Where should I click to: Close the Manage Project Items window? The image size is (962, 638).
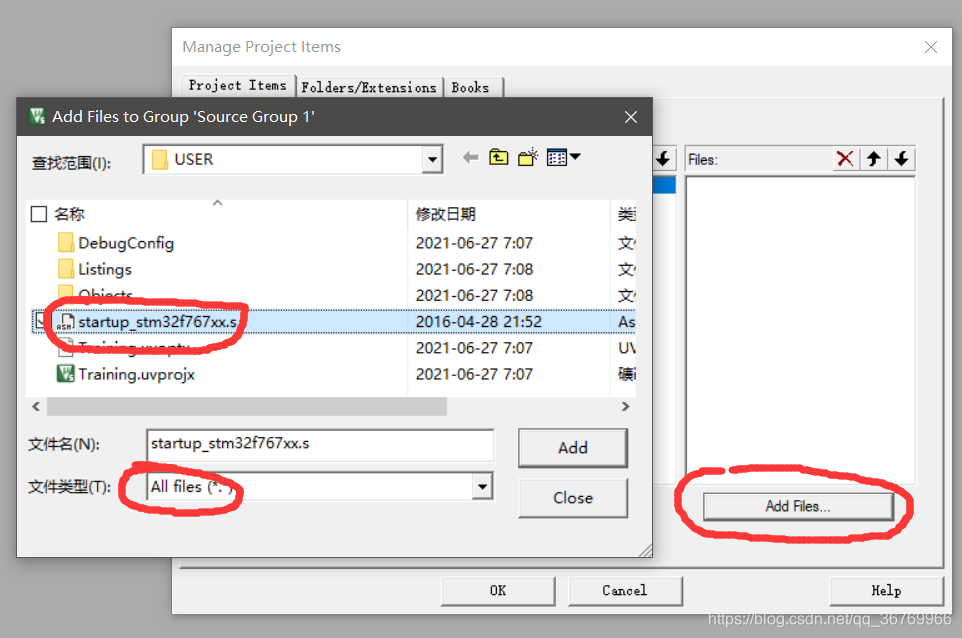coord(931,47)
